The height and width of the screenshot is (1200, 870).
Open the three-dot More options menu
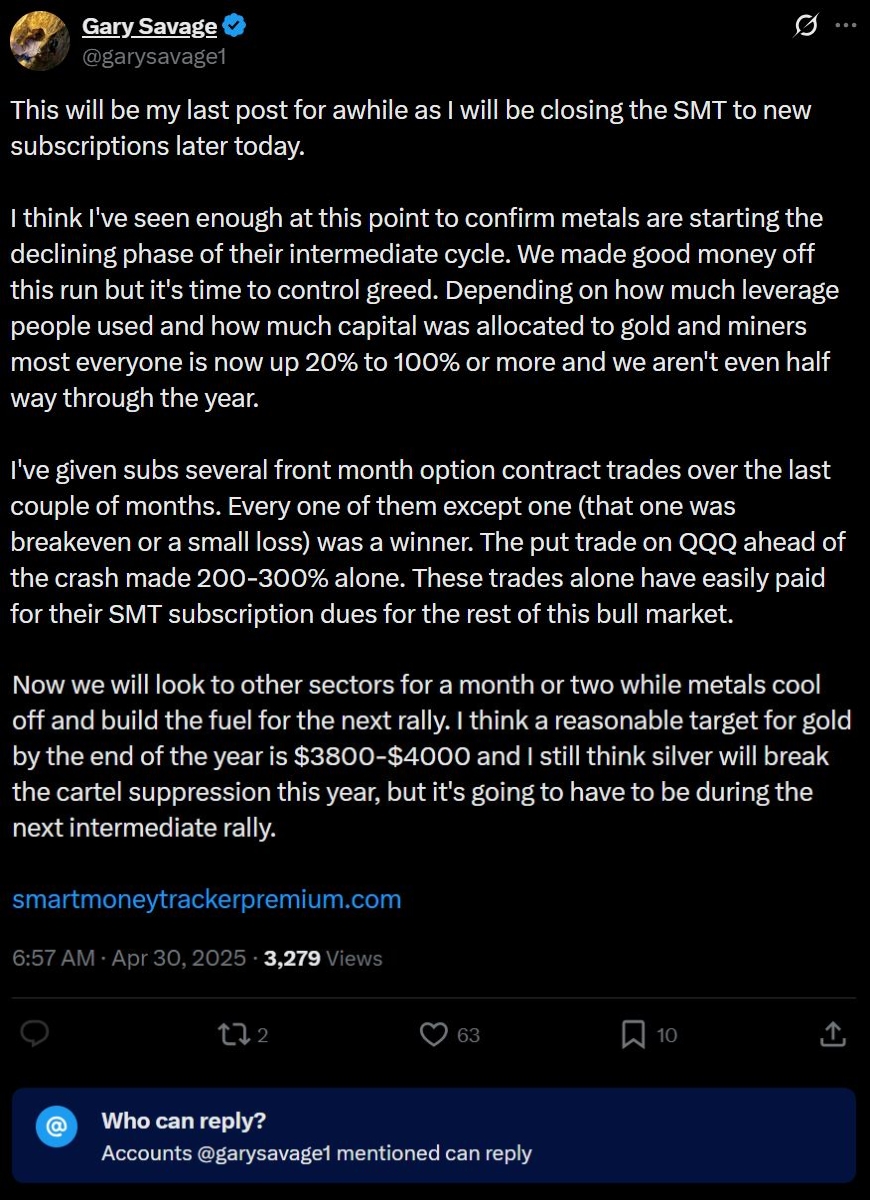[844, 27]
